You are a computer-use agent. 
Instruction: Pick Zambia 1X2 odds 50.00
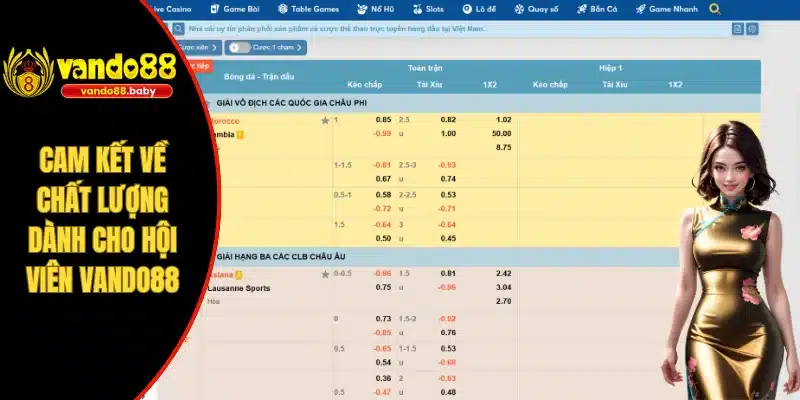point(502,134)
